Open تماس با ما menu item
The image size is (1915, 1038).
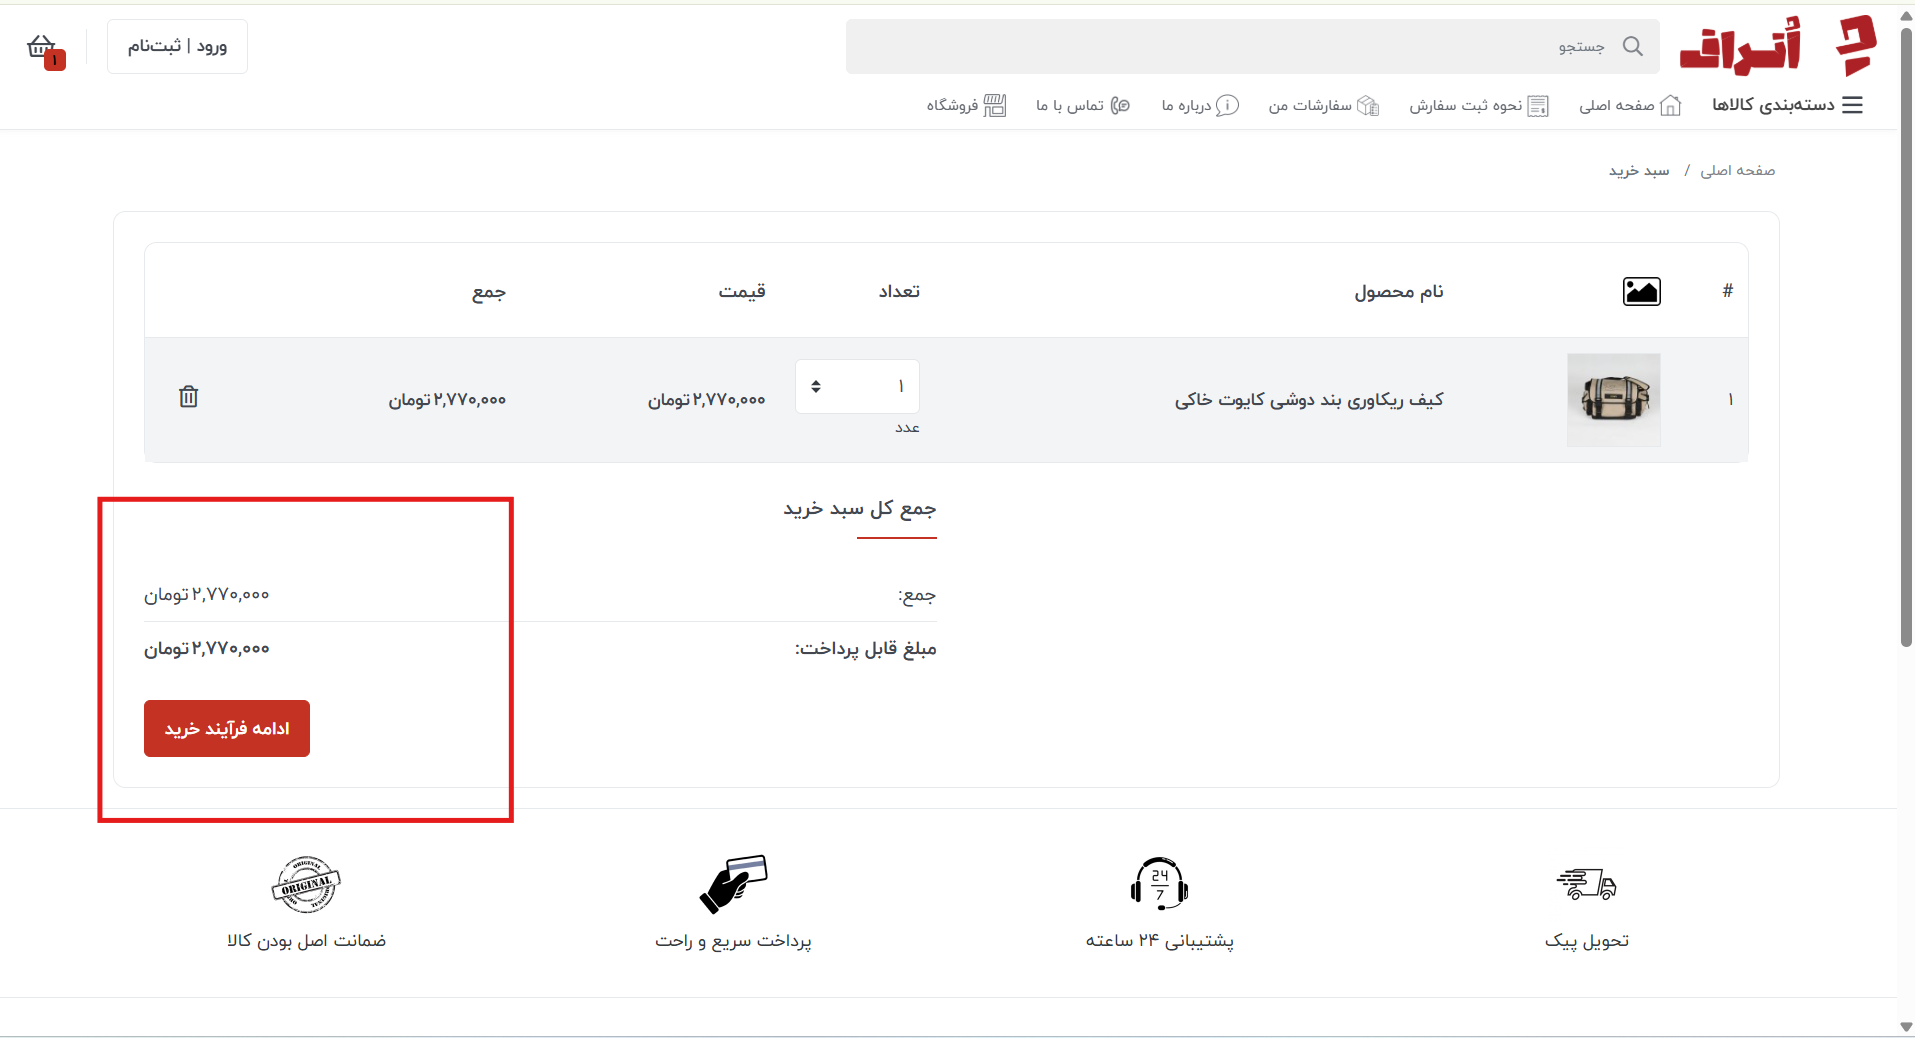pos(1070,105)
